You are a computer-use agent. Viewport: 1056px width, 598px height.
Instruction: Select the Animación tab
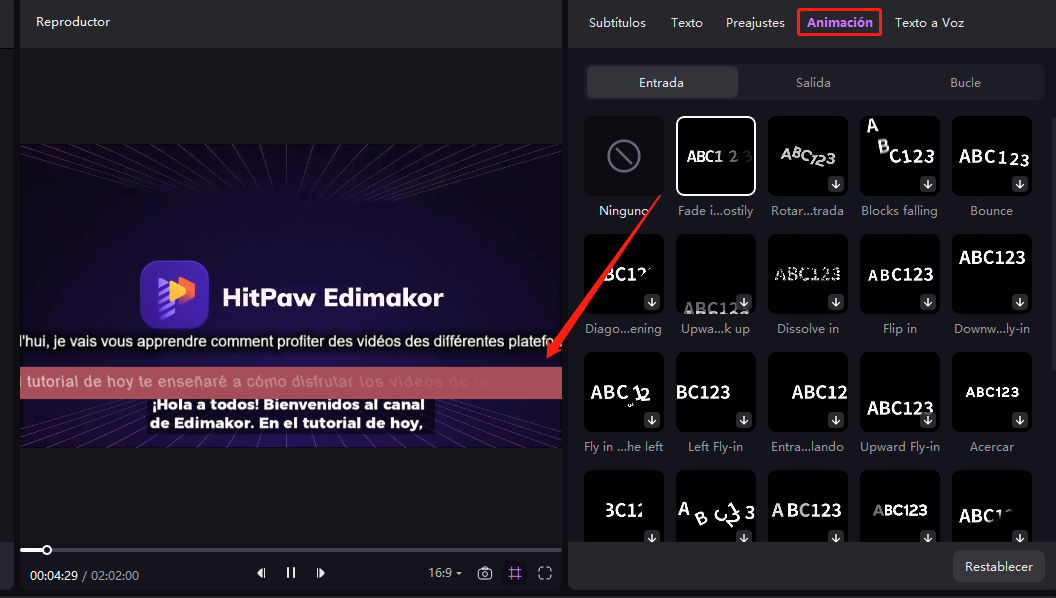(840, 23)
